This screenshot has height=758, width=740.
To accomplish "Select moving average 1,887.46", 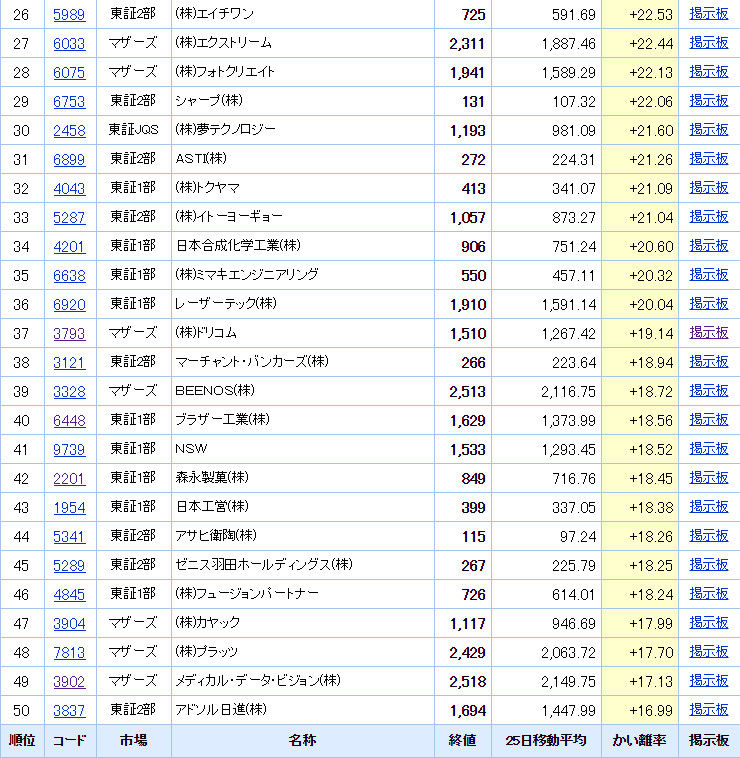I will [x=568, y=44].
